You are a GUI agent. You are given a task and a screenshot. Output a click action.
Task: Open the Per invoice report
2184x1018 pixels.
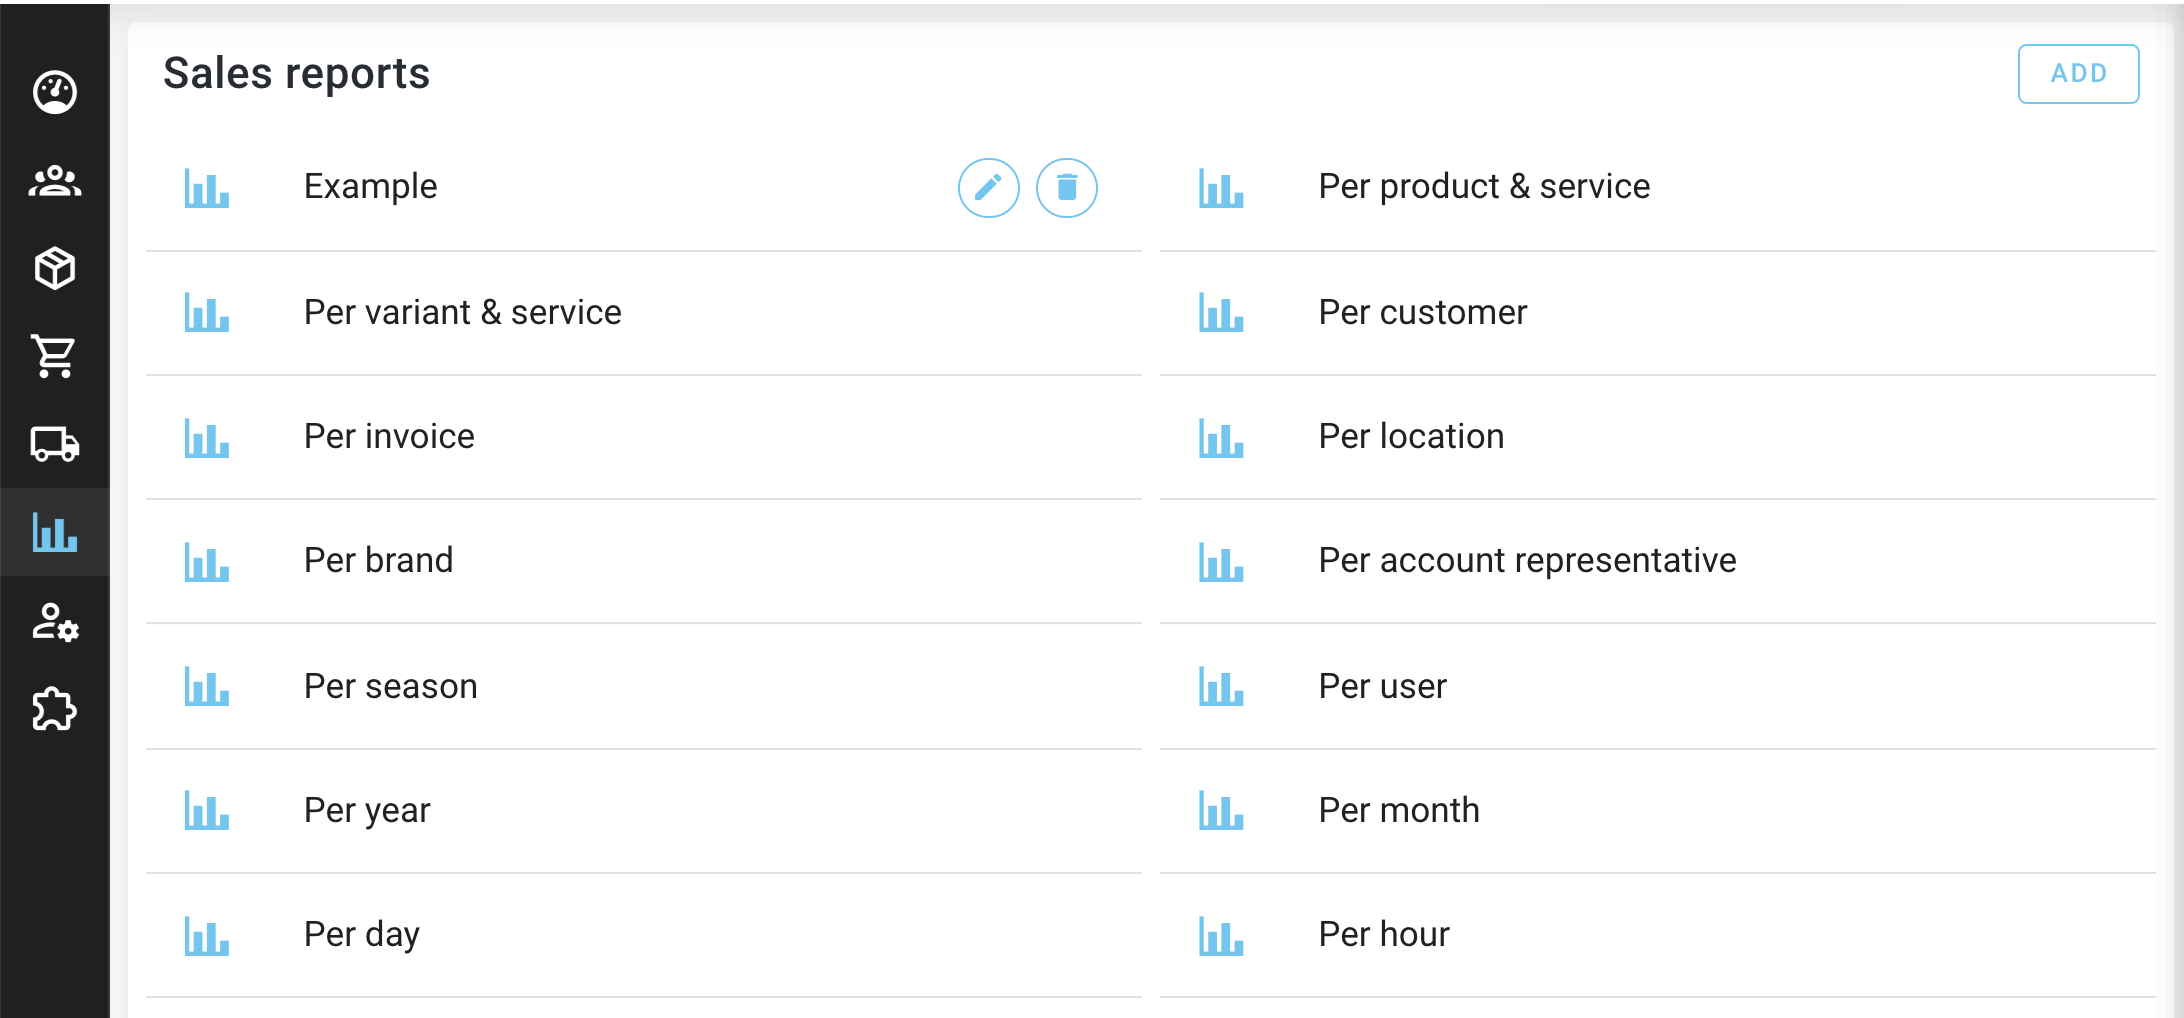[x=389, y=437]
